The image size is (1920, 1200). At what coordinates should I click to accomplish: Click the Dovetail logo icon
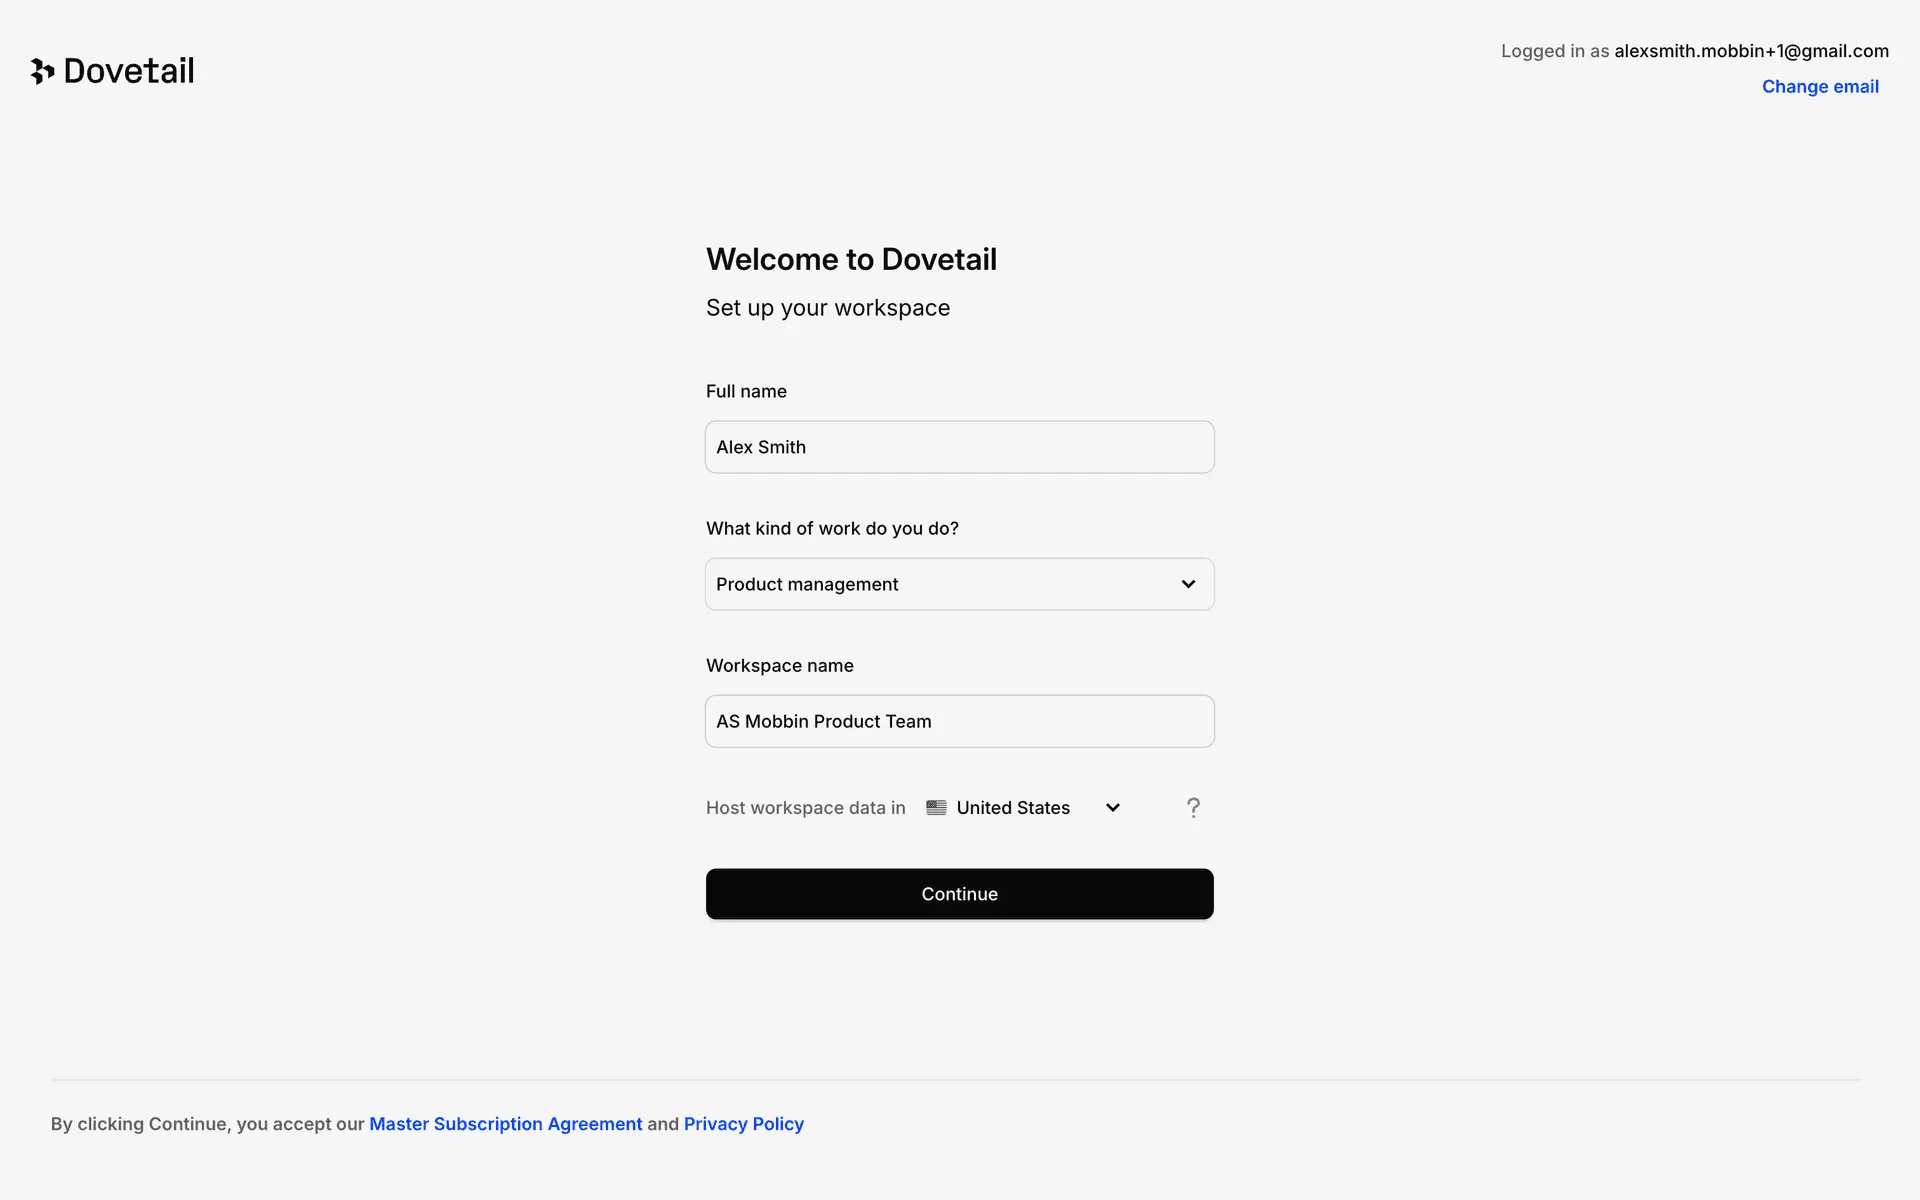click(42, 71)
